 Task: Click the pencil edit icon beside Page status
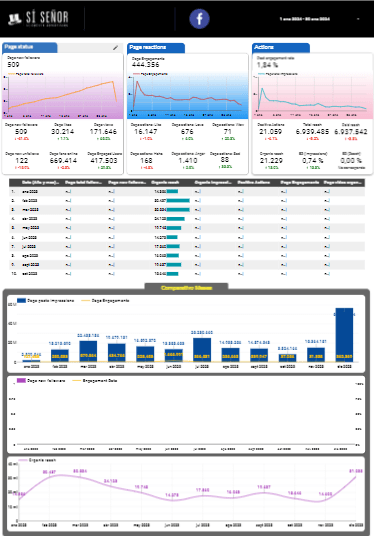(x=115, y=48)
